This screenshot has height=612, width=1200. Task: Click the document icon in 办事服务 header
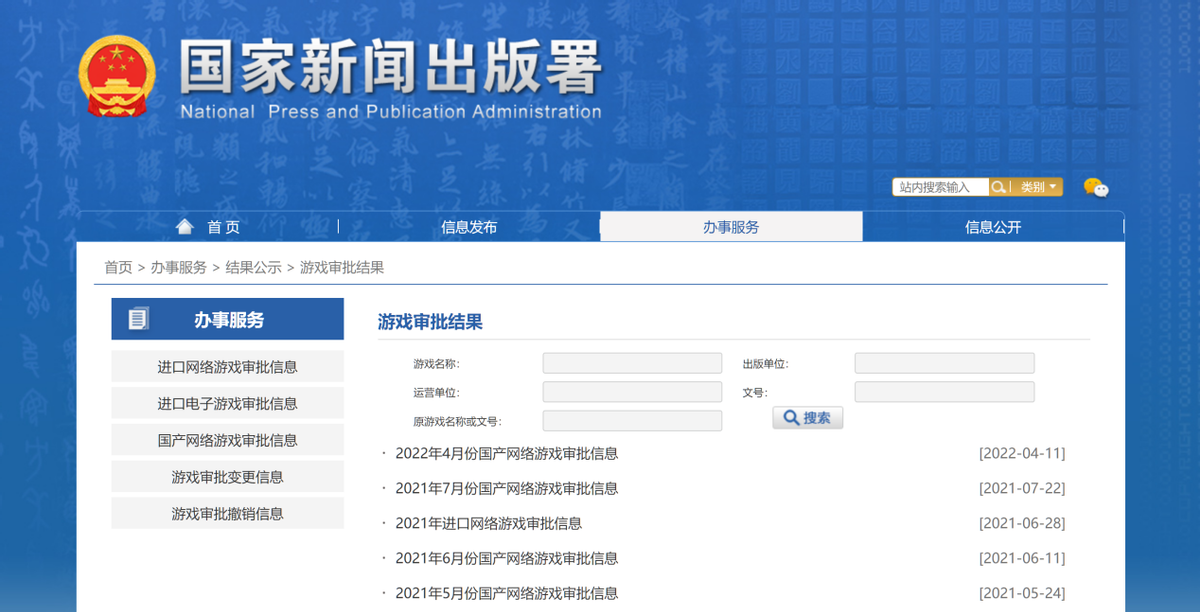tap(138, 319)
